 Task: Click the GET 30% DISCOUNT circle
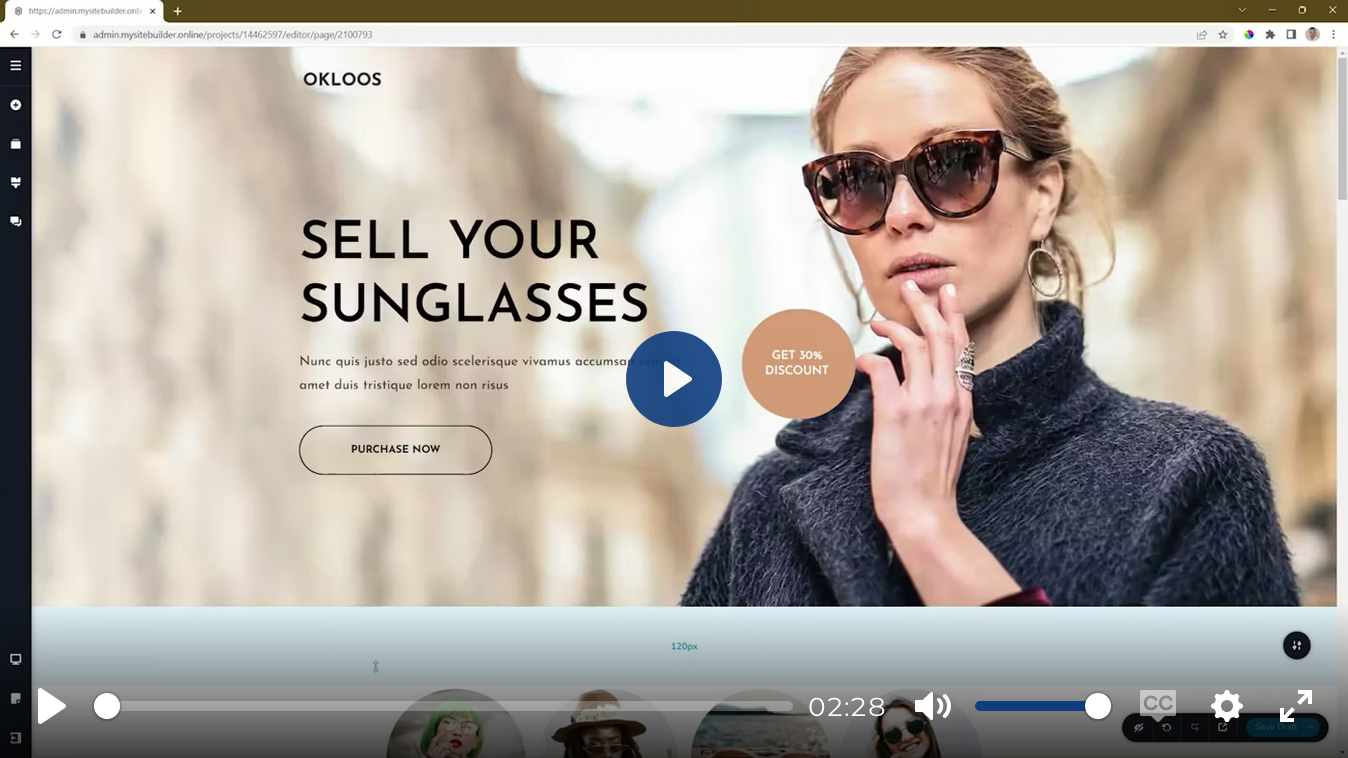click(x=798, y=363)
